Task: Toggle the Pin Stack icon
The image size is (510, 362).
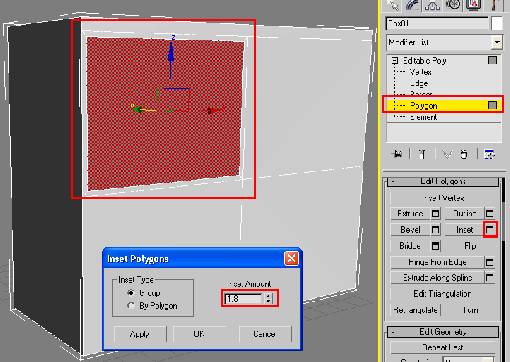Action: click(397, 154)
